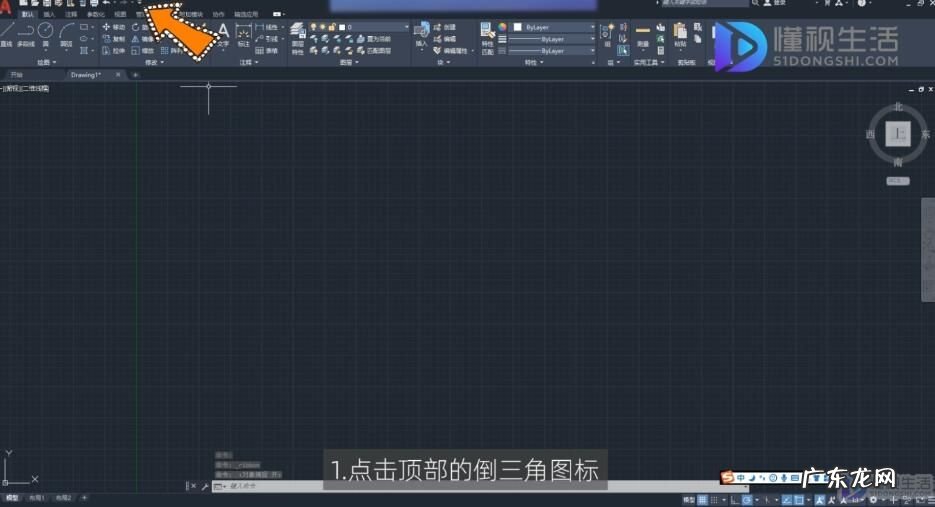The image size is (935, 507).
Task: Click the Undo arrow in quick access toolbar
Action: click(x=106, y=3)
